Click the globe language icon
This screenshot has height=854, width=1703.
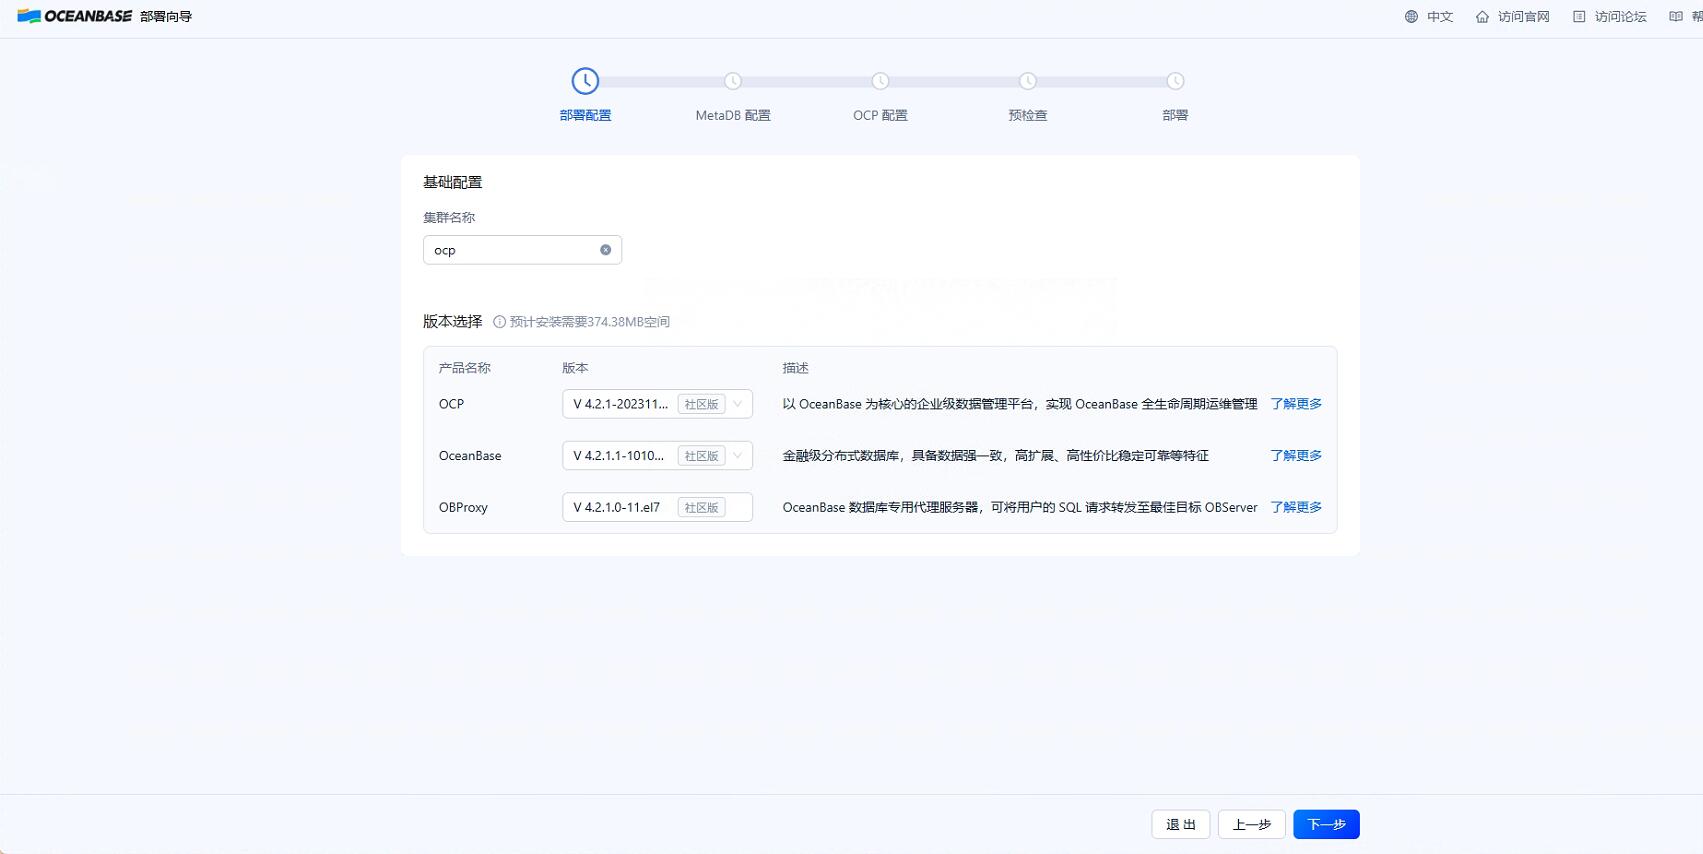click(x=1411, y=16)
